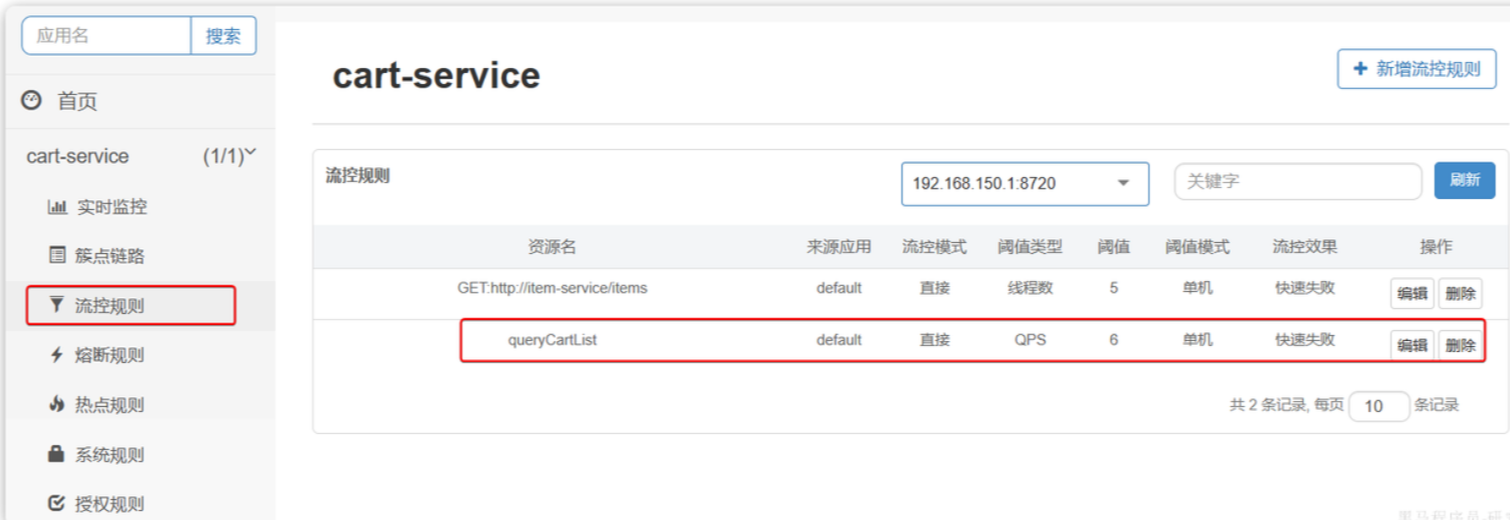Focus the 应用名 search input field
The height and width of the screenshot is (520, 1510).
(107, 36)
